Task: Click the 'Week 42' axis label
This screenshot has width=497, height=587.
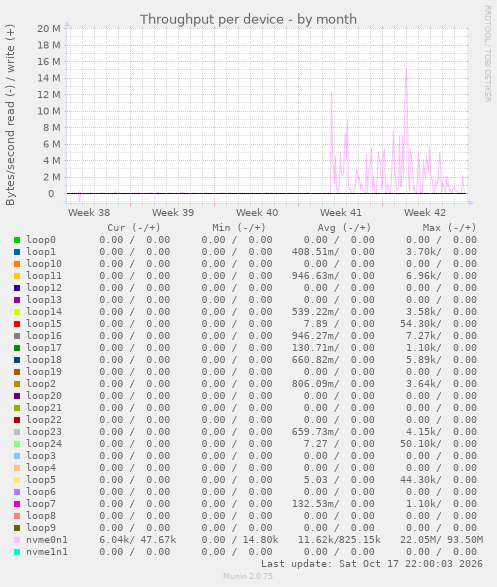Action: [425, 213]
